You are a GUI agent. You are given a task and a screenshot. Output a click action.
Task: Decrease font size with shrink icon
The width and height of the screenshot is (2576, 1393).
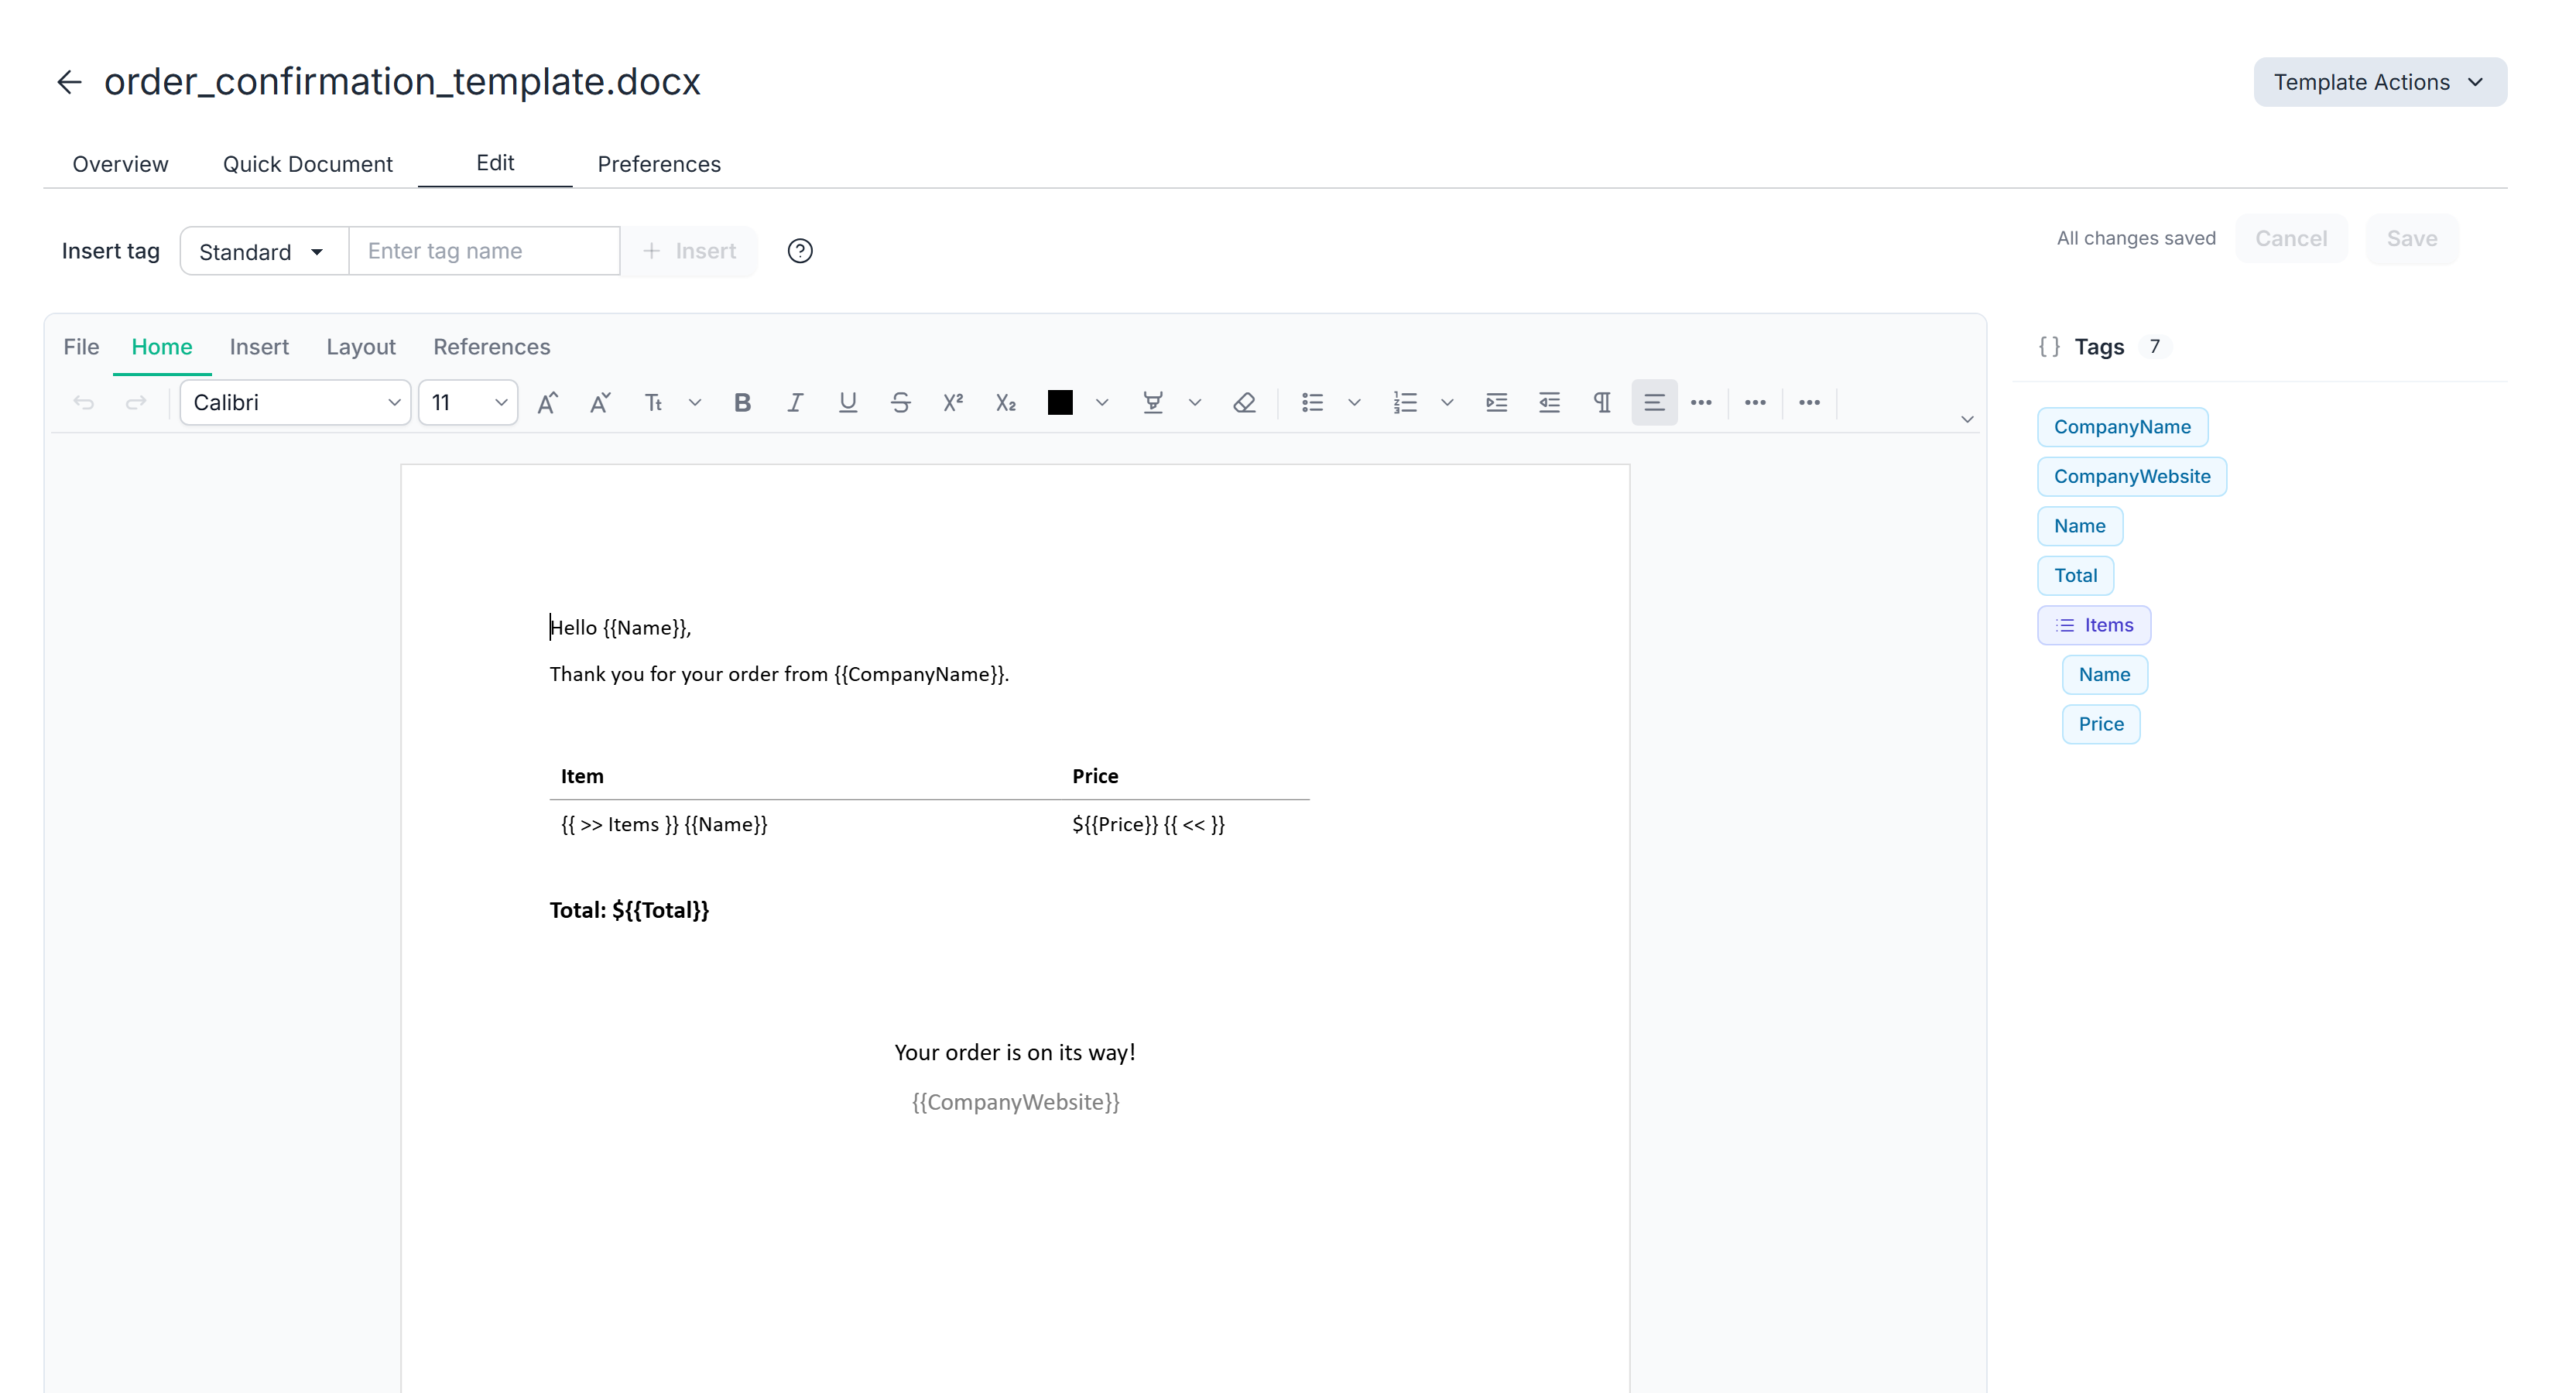[600, 402]
